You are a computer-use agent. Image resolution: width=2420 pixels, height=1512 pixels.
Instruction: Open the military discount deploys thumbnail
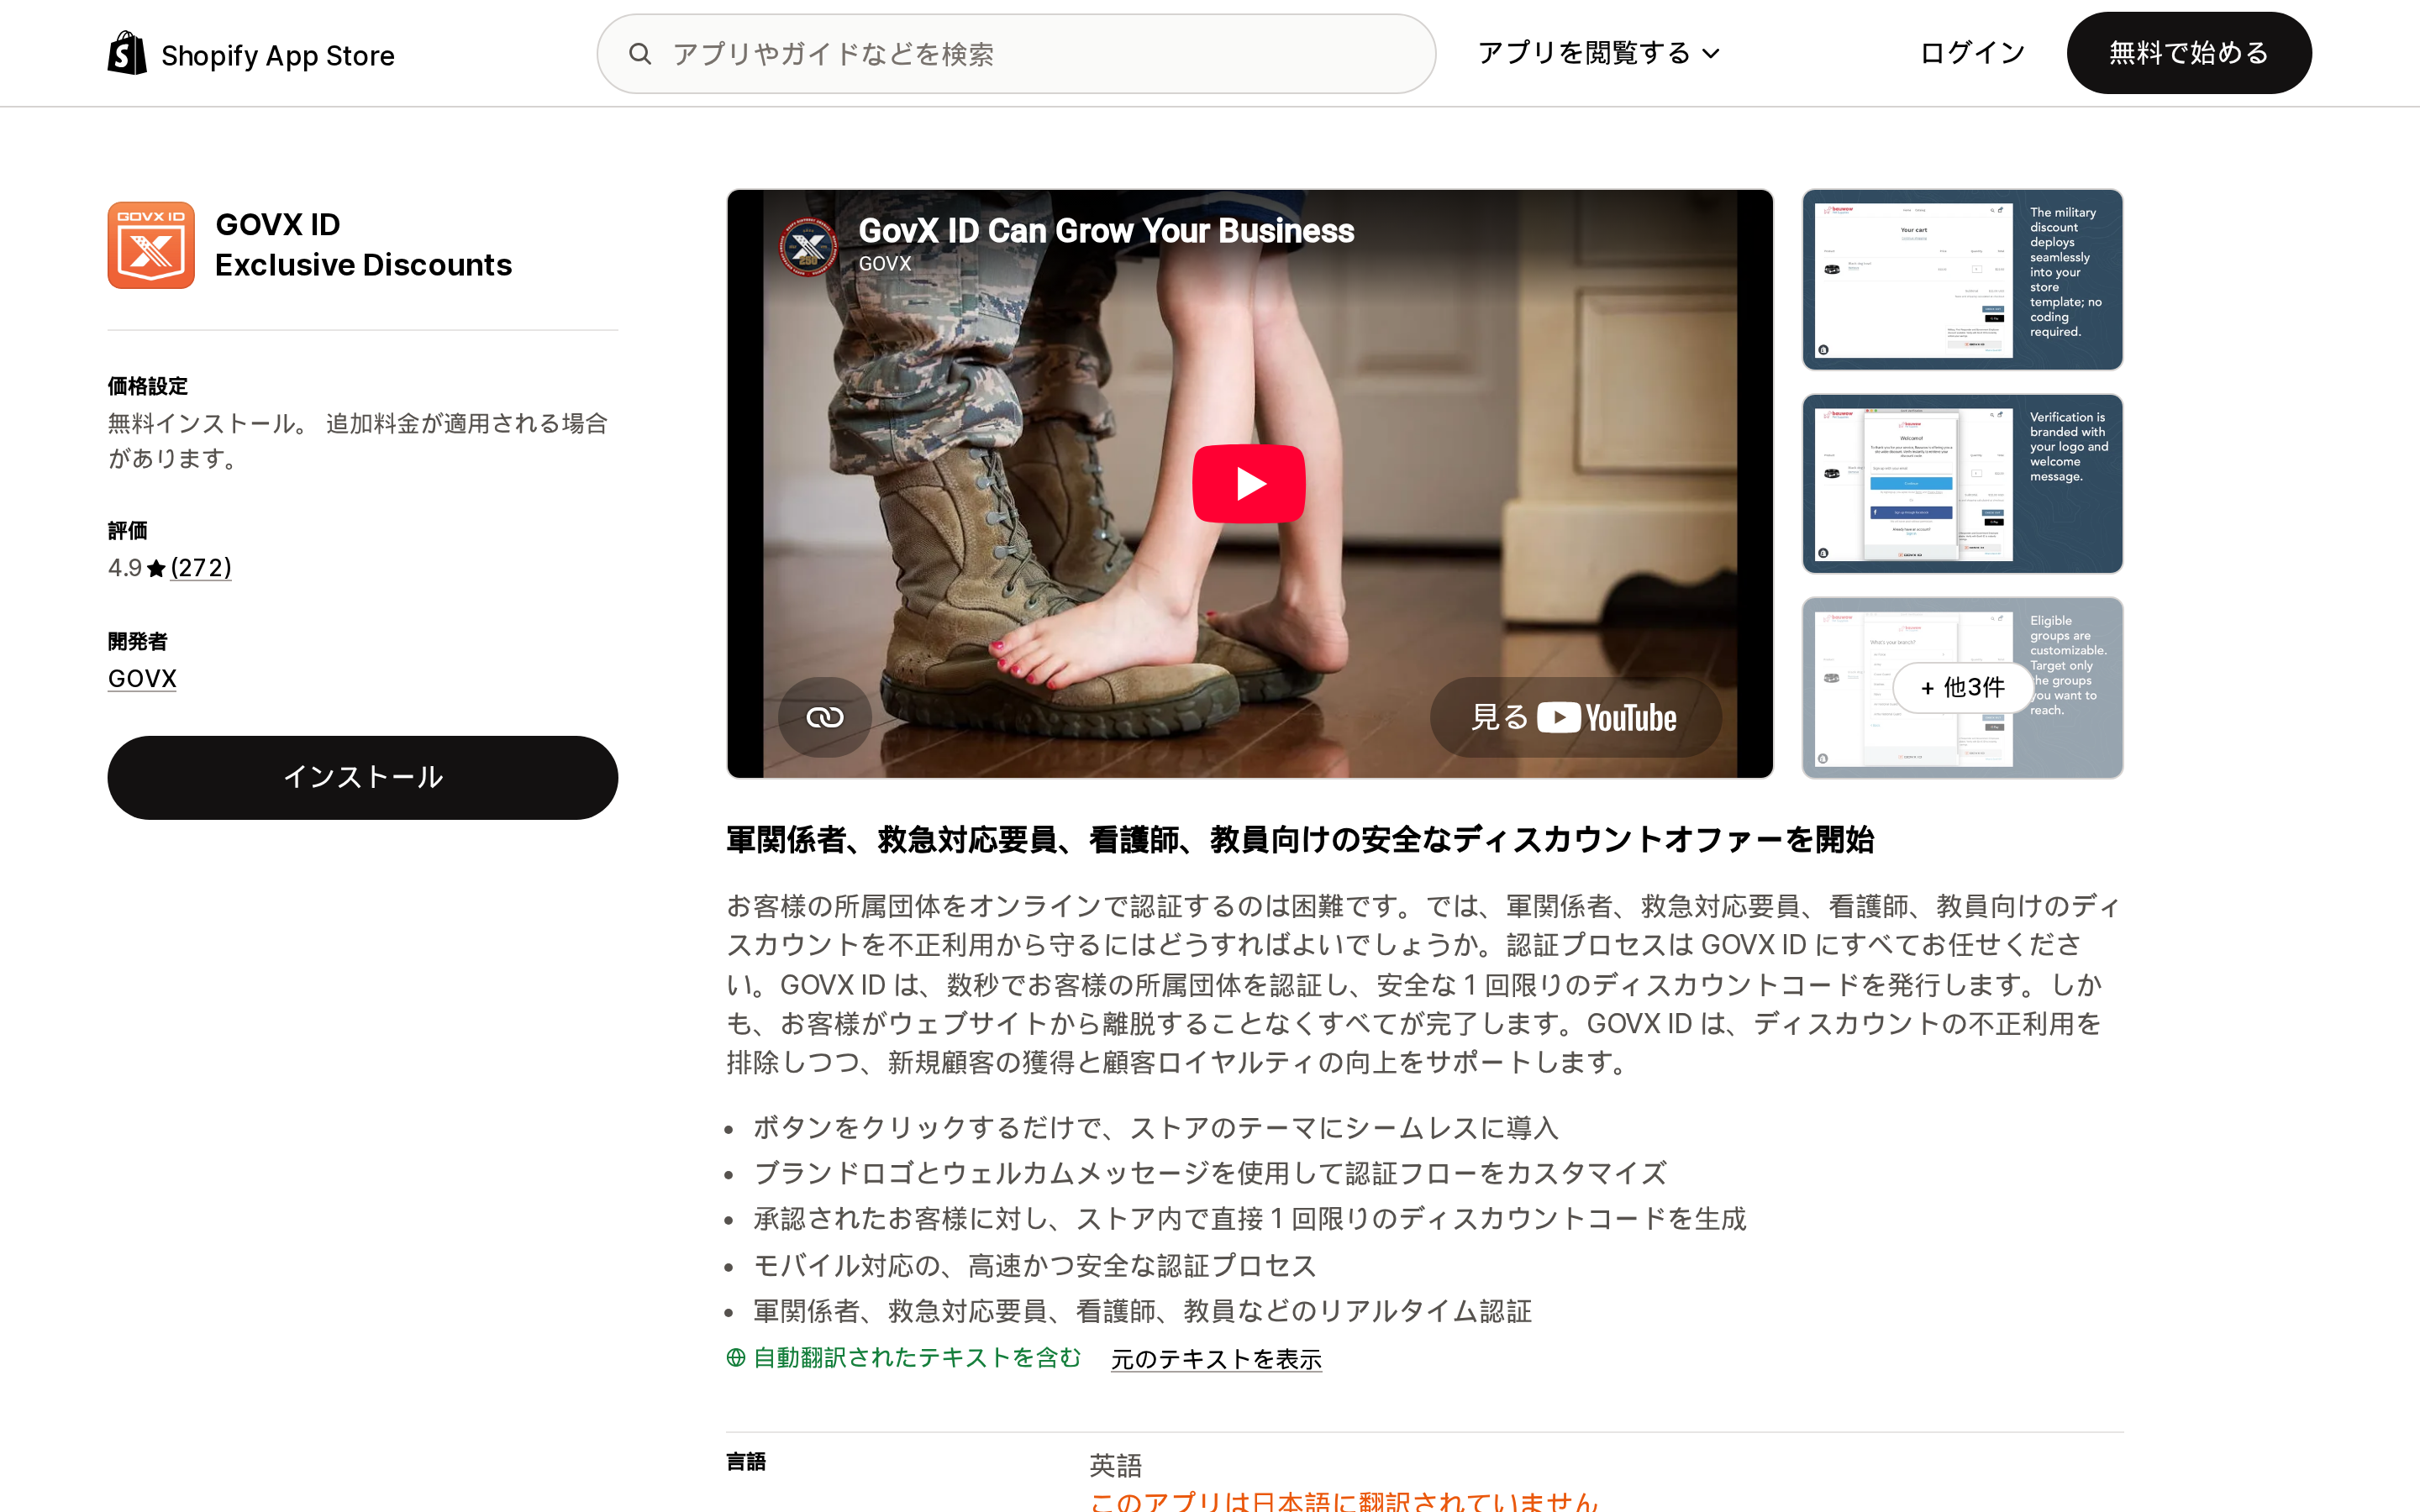[x=1962, y=279]
